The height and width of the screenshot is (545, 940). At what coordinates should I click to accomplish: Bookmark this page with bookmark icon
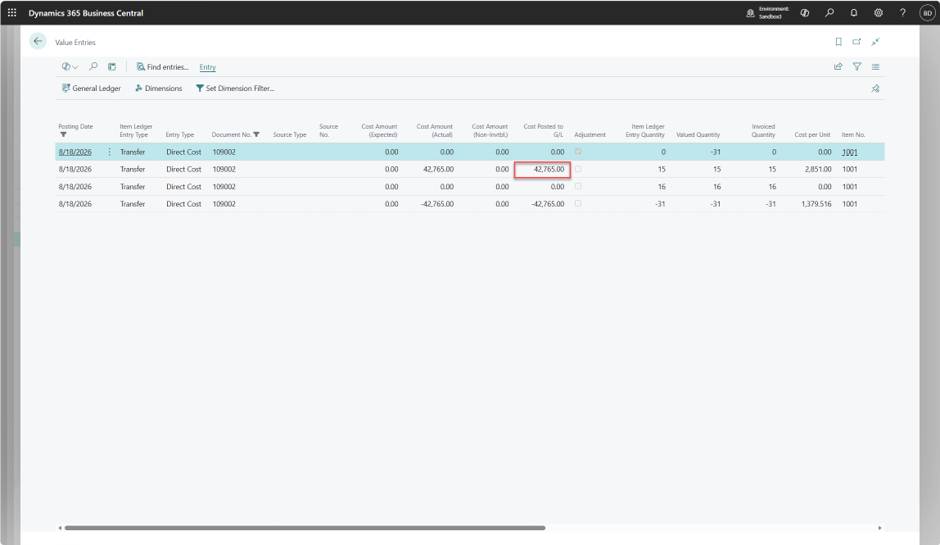click(x=838, y=41)
